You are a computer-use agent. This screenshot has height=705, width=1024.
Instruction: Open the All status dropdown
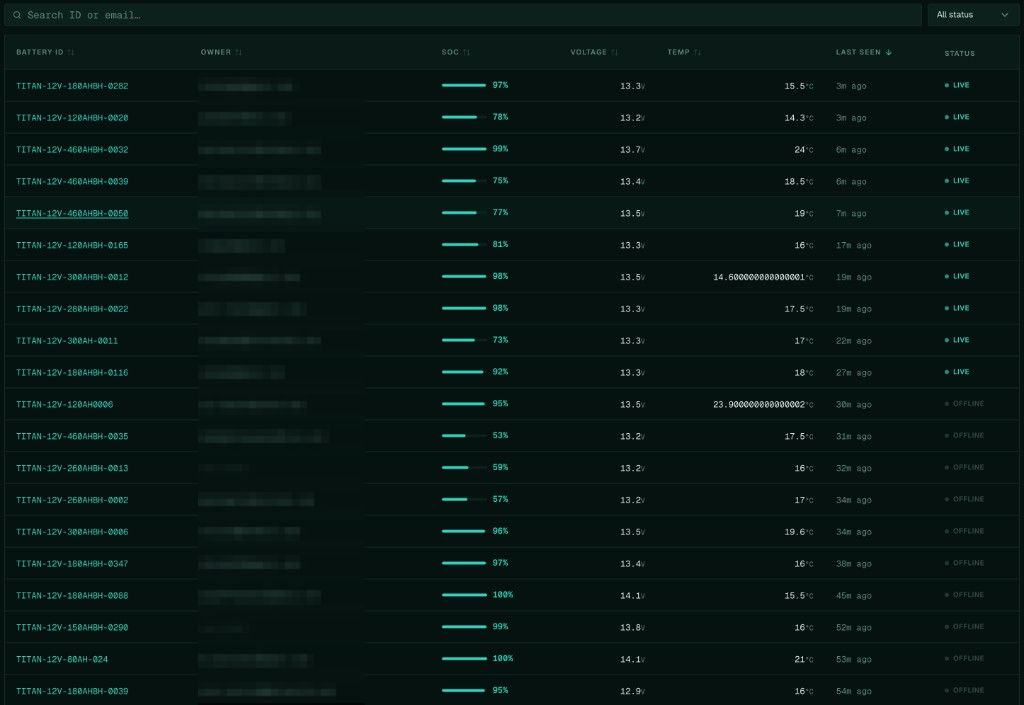972,14
